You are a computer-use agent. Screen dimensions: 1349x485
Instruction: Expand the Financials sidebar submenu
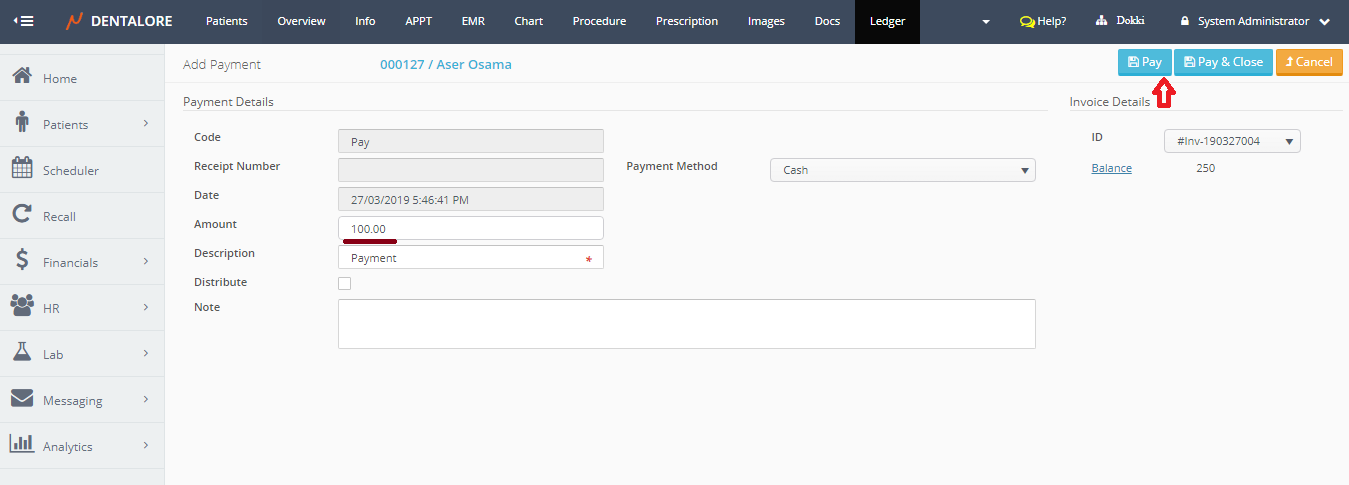(x=82, y=262)
